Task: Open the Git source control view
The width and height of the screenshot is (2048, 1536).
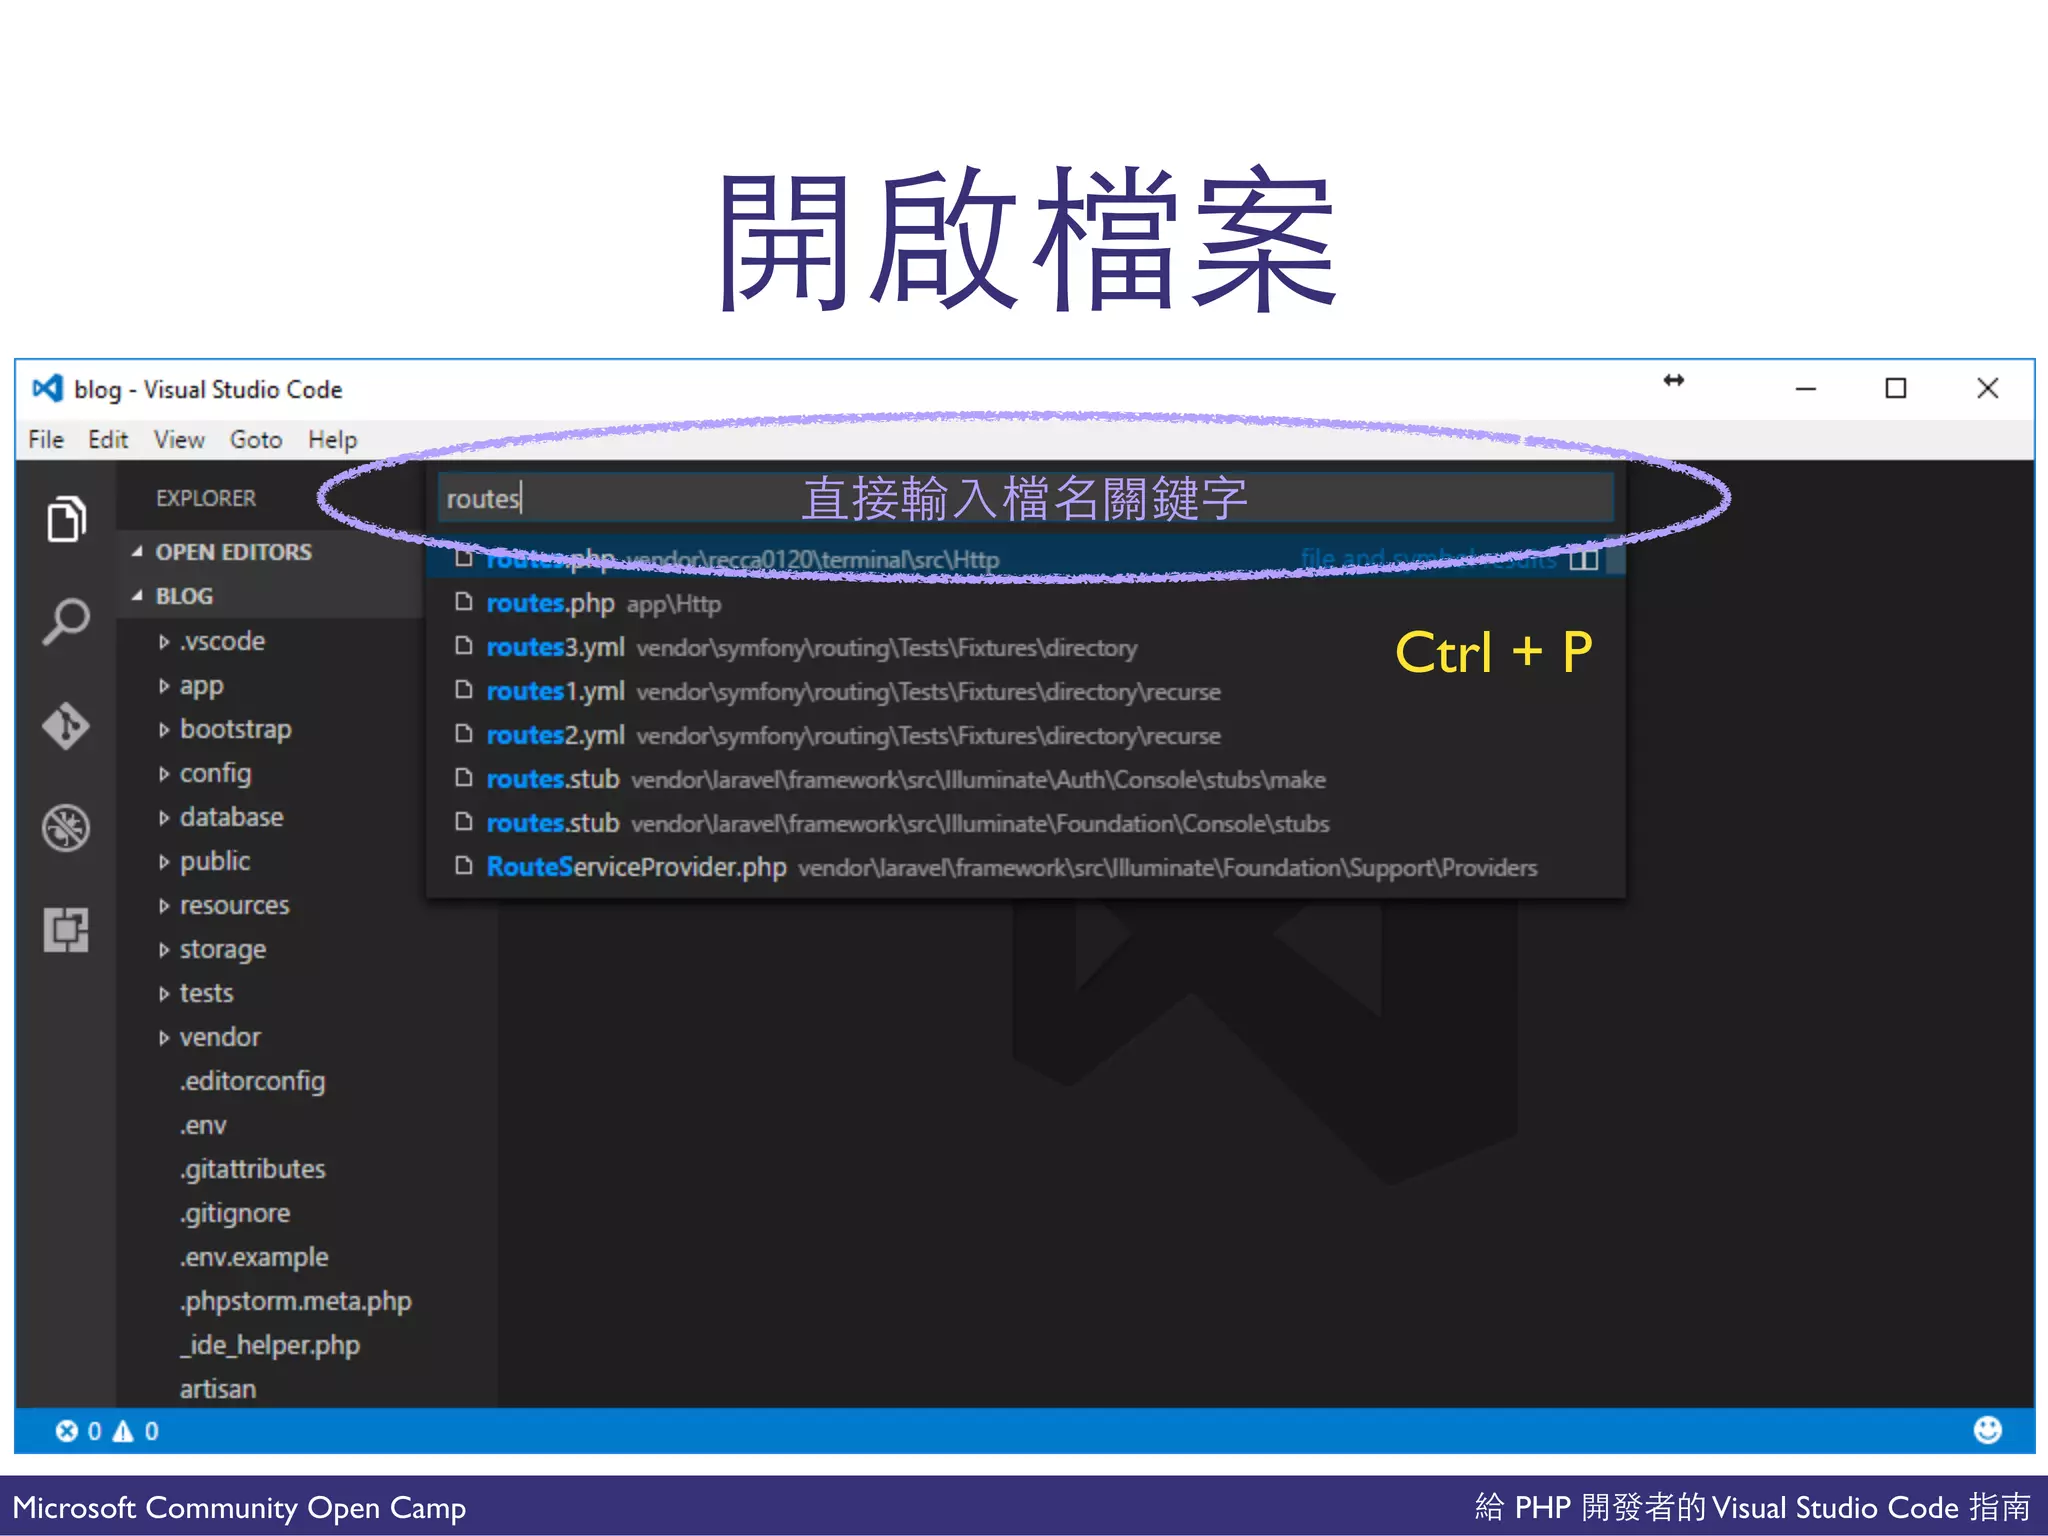Action: (x=66, y=725)
